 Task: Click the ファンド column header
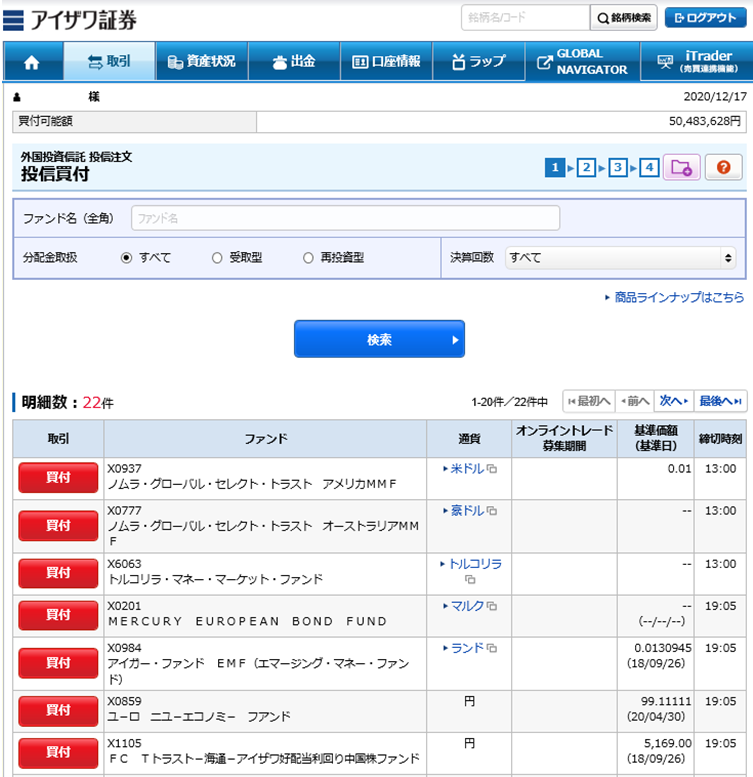pyautogui.click(x=266, y=439)
